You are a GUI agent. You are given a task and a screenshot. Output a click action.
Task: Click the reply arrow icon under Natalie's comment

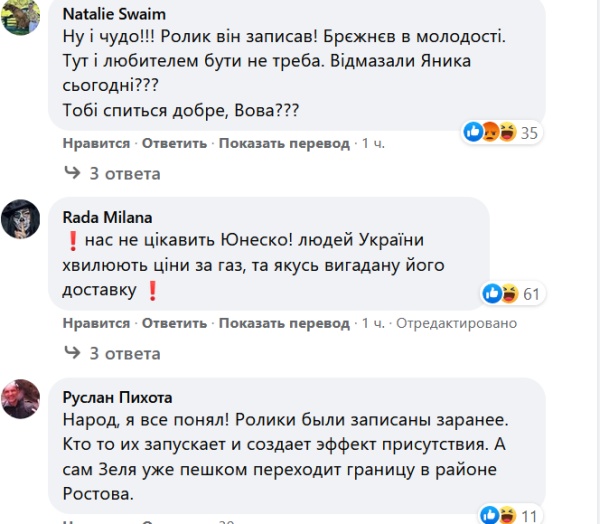pos(72,174)
